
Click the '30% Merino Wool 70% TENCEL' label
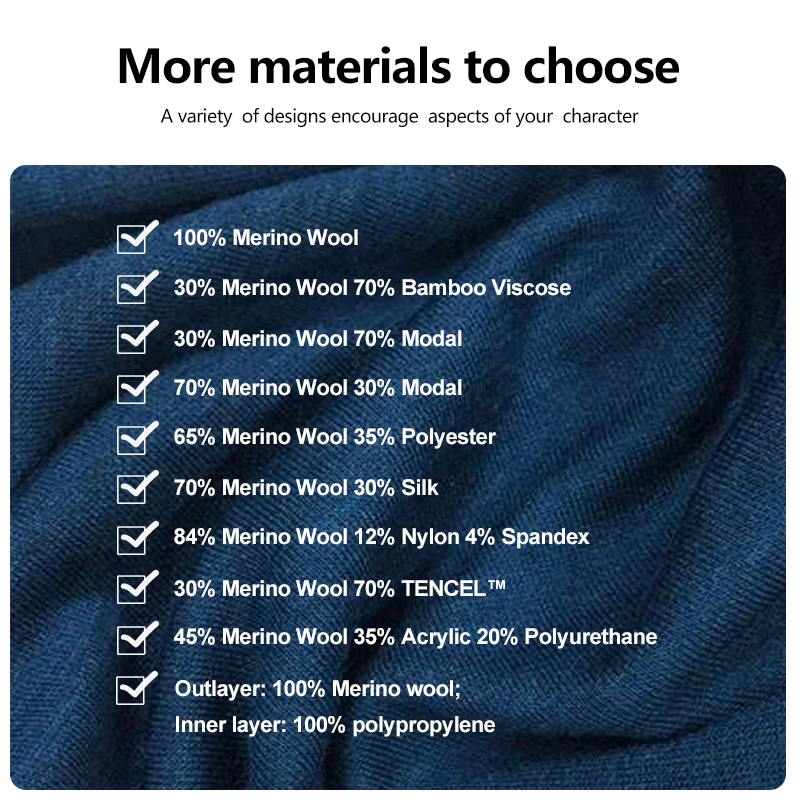point(339,588)
